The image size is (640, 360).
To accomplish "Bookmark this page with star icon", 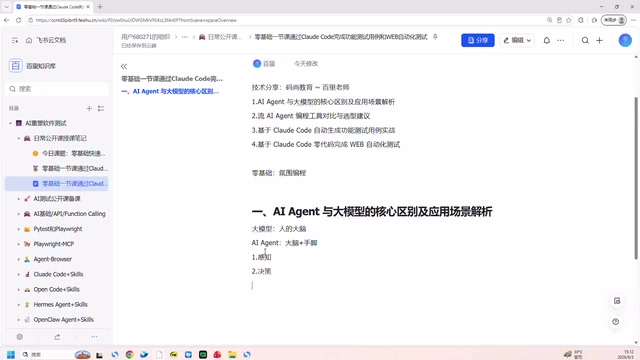I will [x=569, y=20].
